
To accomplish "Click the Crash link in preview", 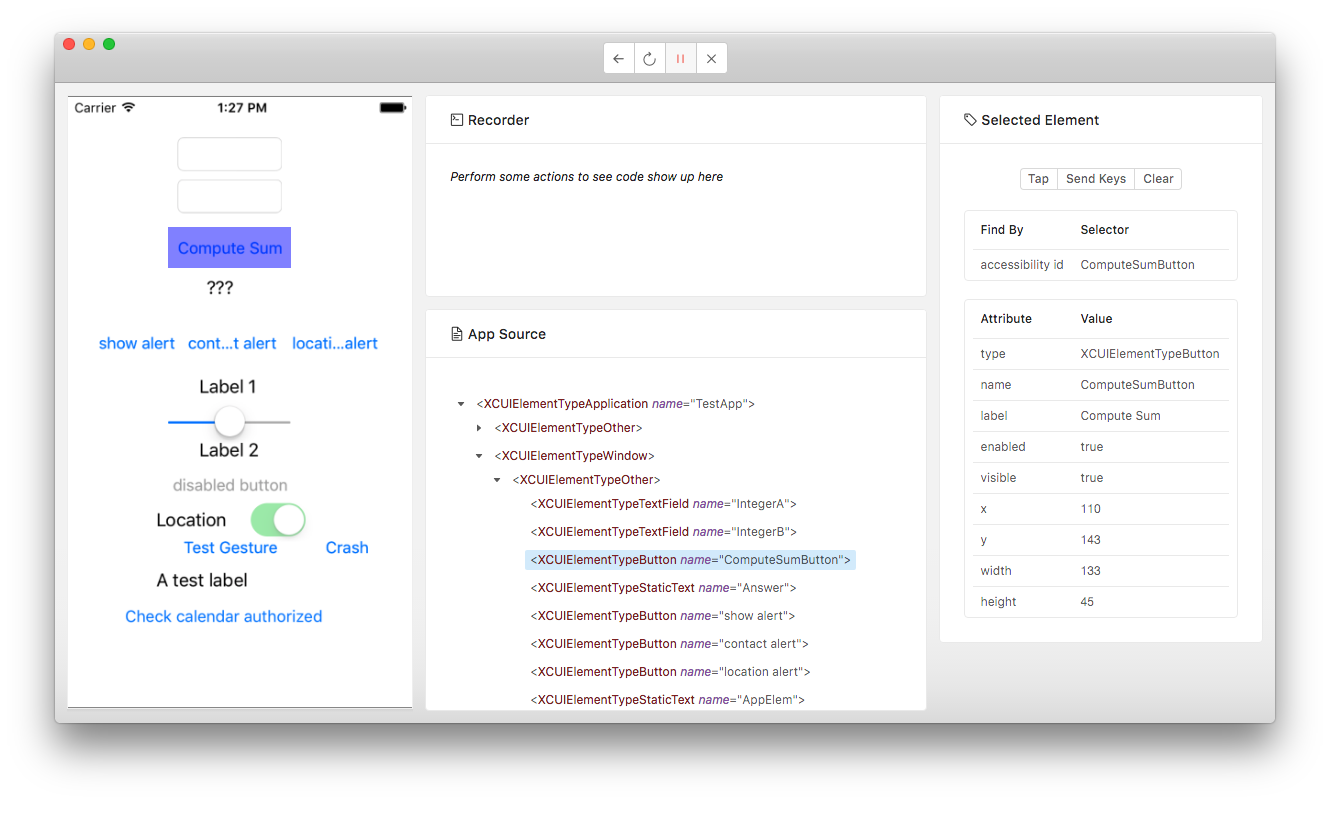I will pos(347,547).
